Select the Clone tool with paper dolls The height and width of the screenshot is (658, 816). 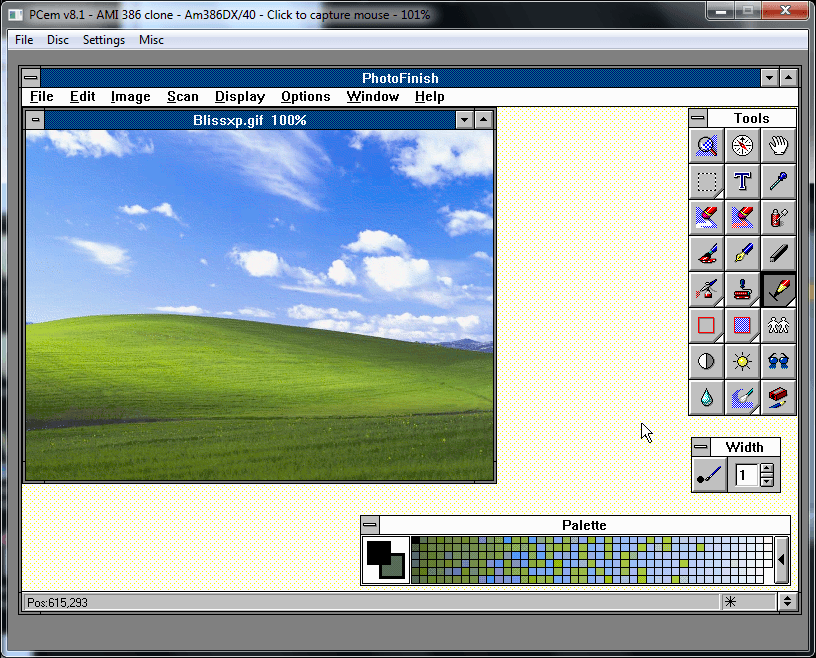tap(778, 325)
